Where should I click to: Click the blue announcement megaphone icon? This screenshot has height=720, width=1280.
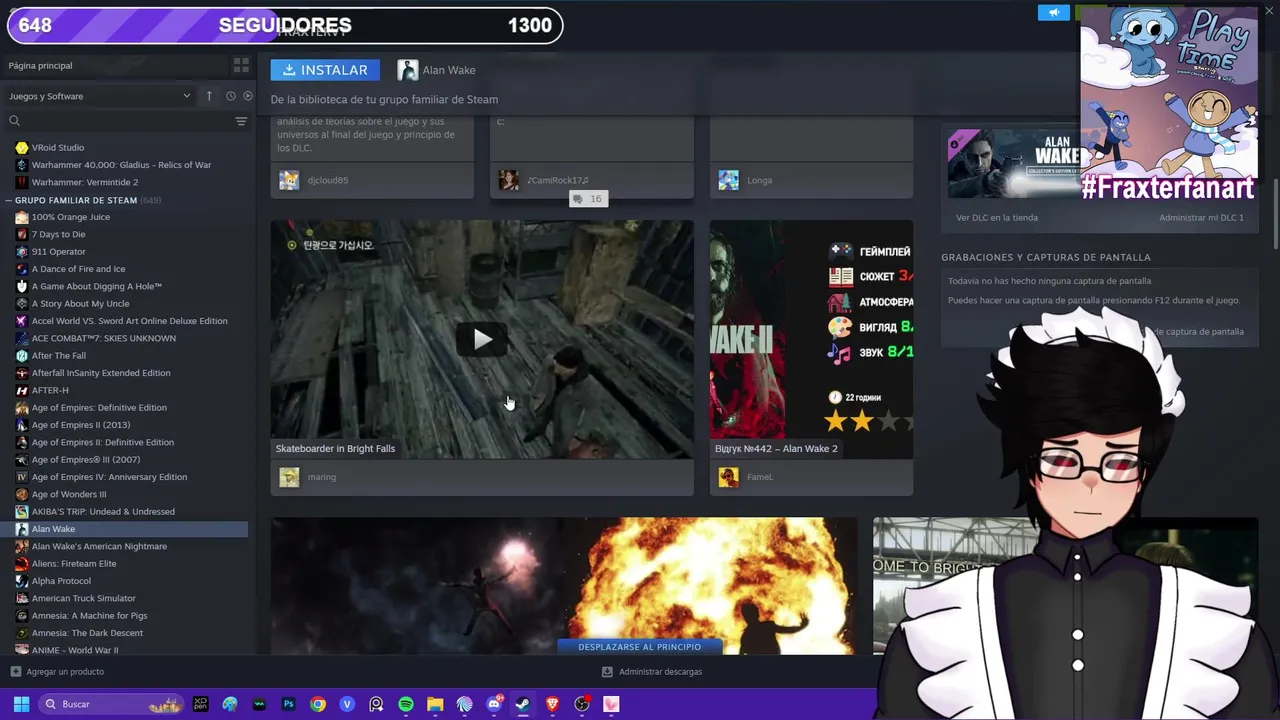[1053, 12]
